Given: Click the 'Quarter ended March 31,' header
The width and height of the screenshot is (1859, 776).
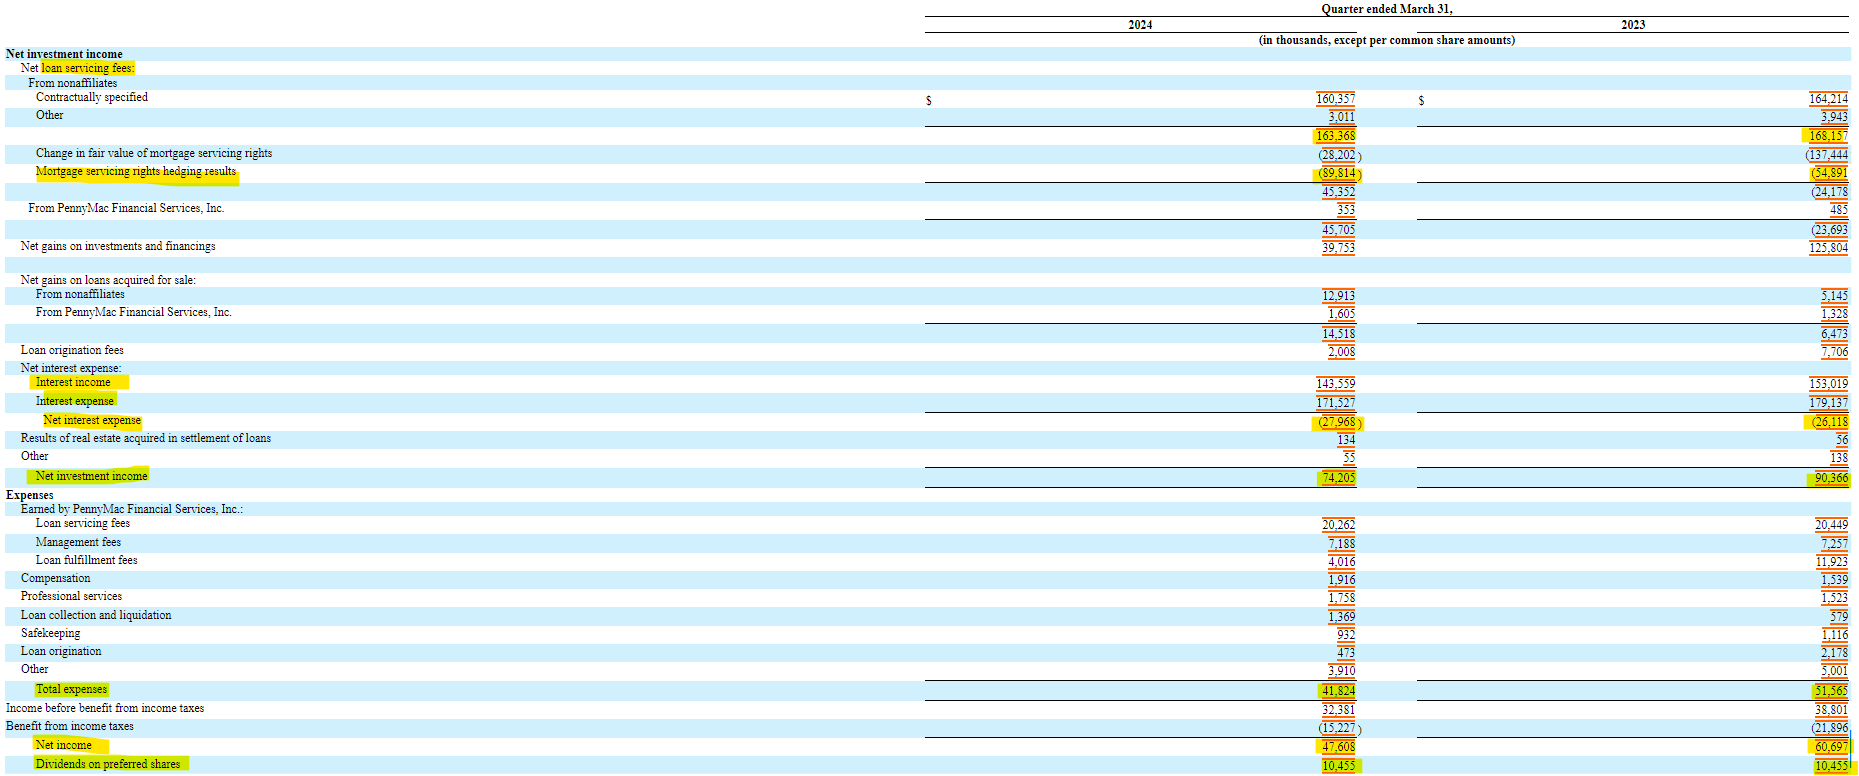Looking at the screenshot, I should tap(1386, 9).
